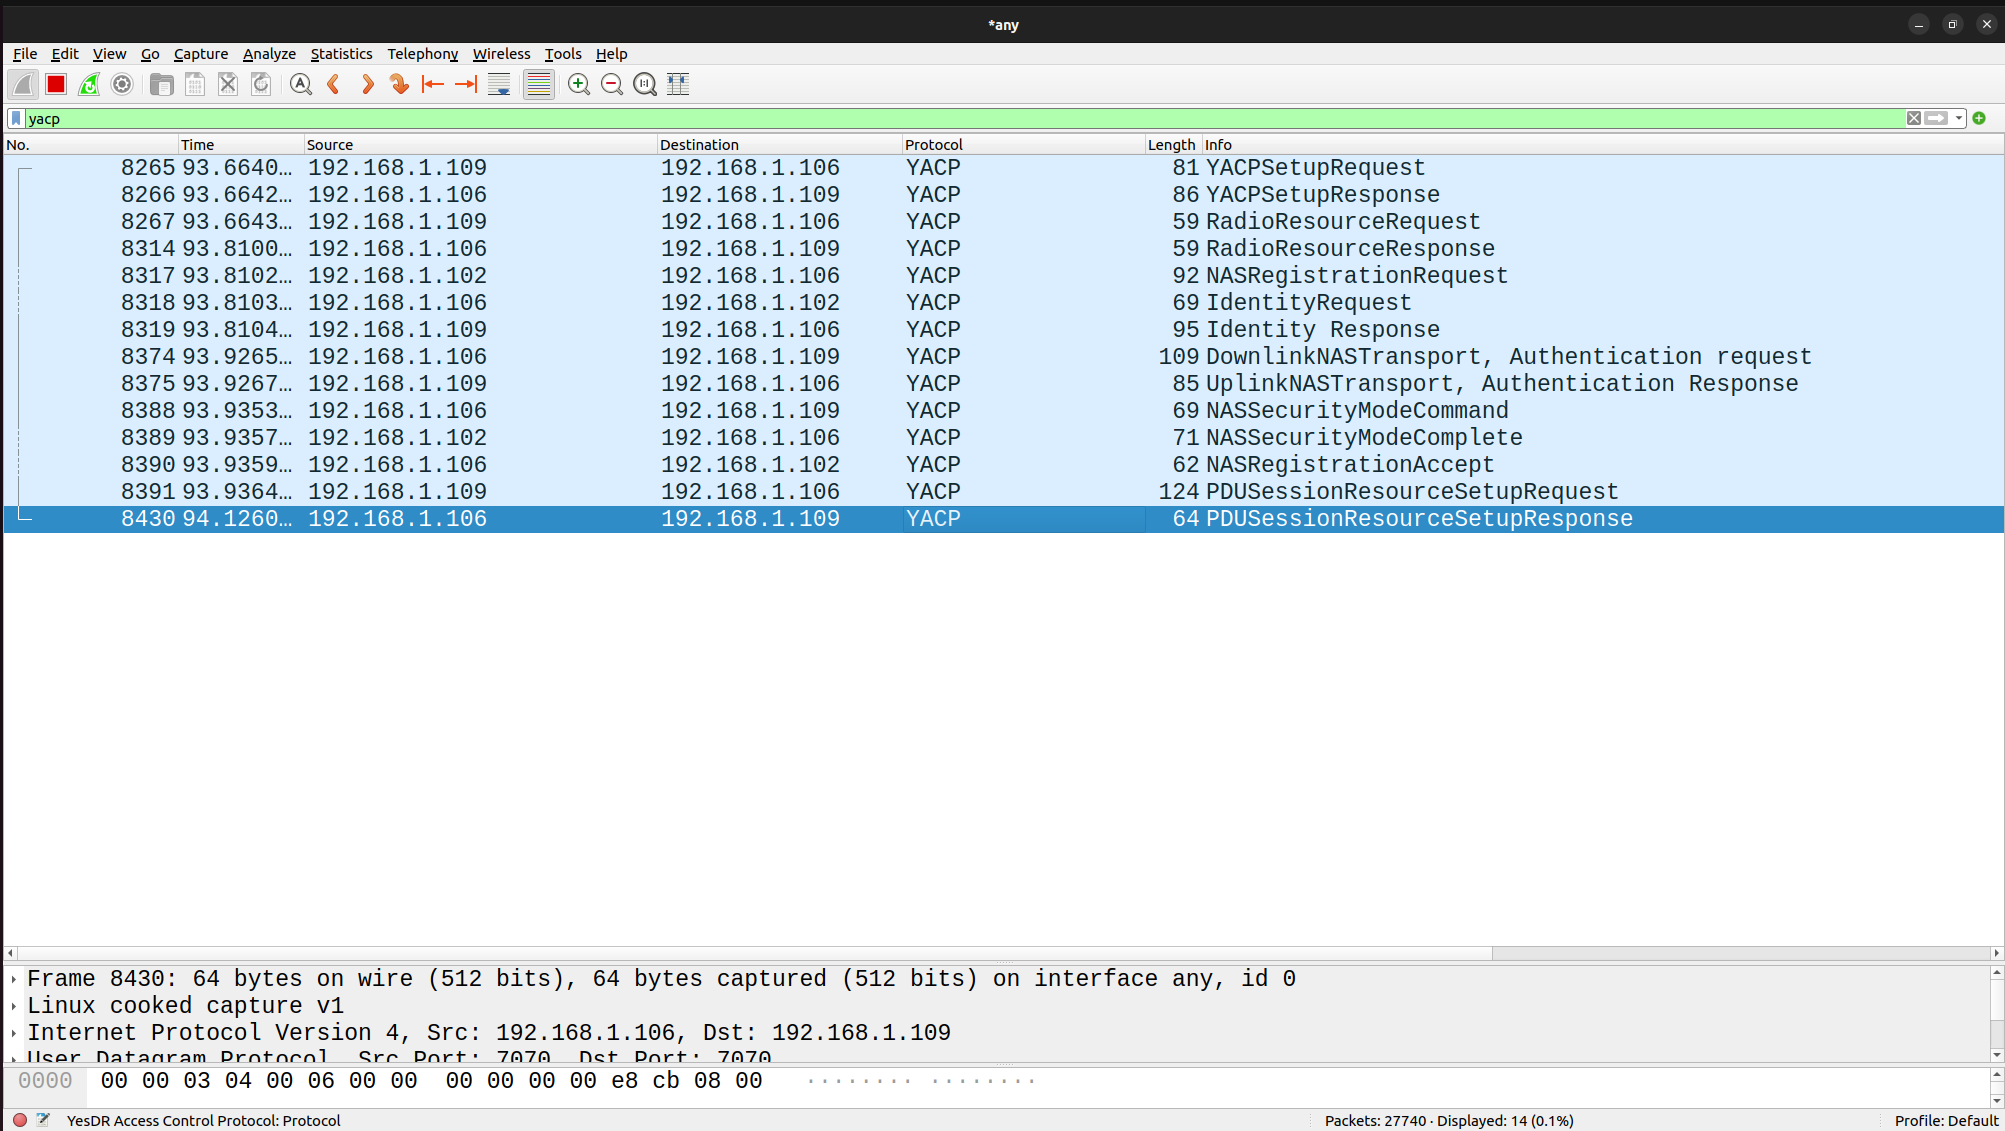Zoom in the main window text
Viewport: 2005px width, 1131px height.
click(579, 85)
